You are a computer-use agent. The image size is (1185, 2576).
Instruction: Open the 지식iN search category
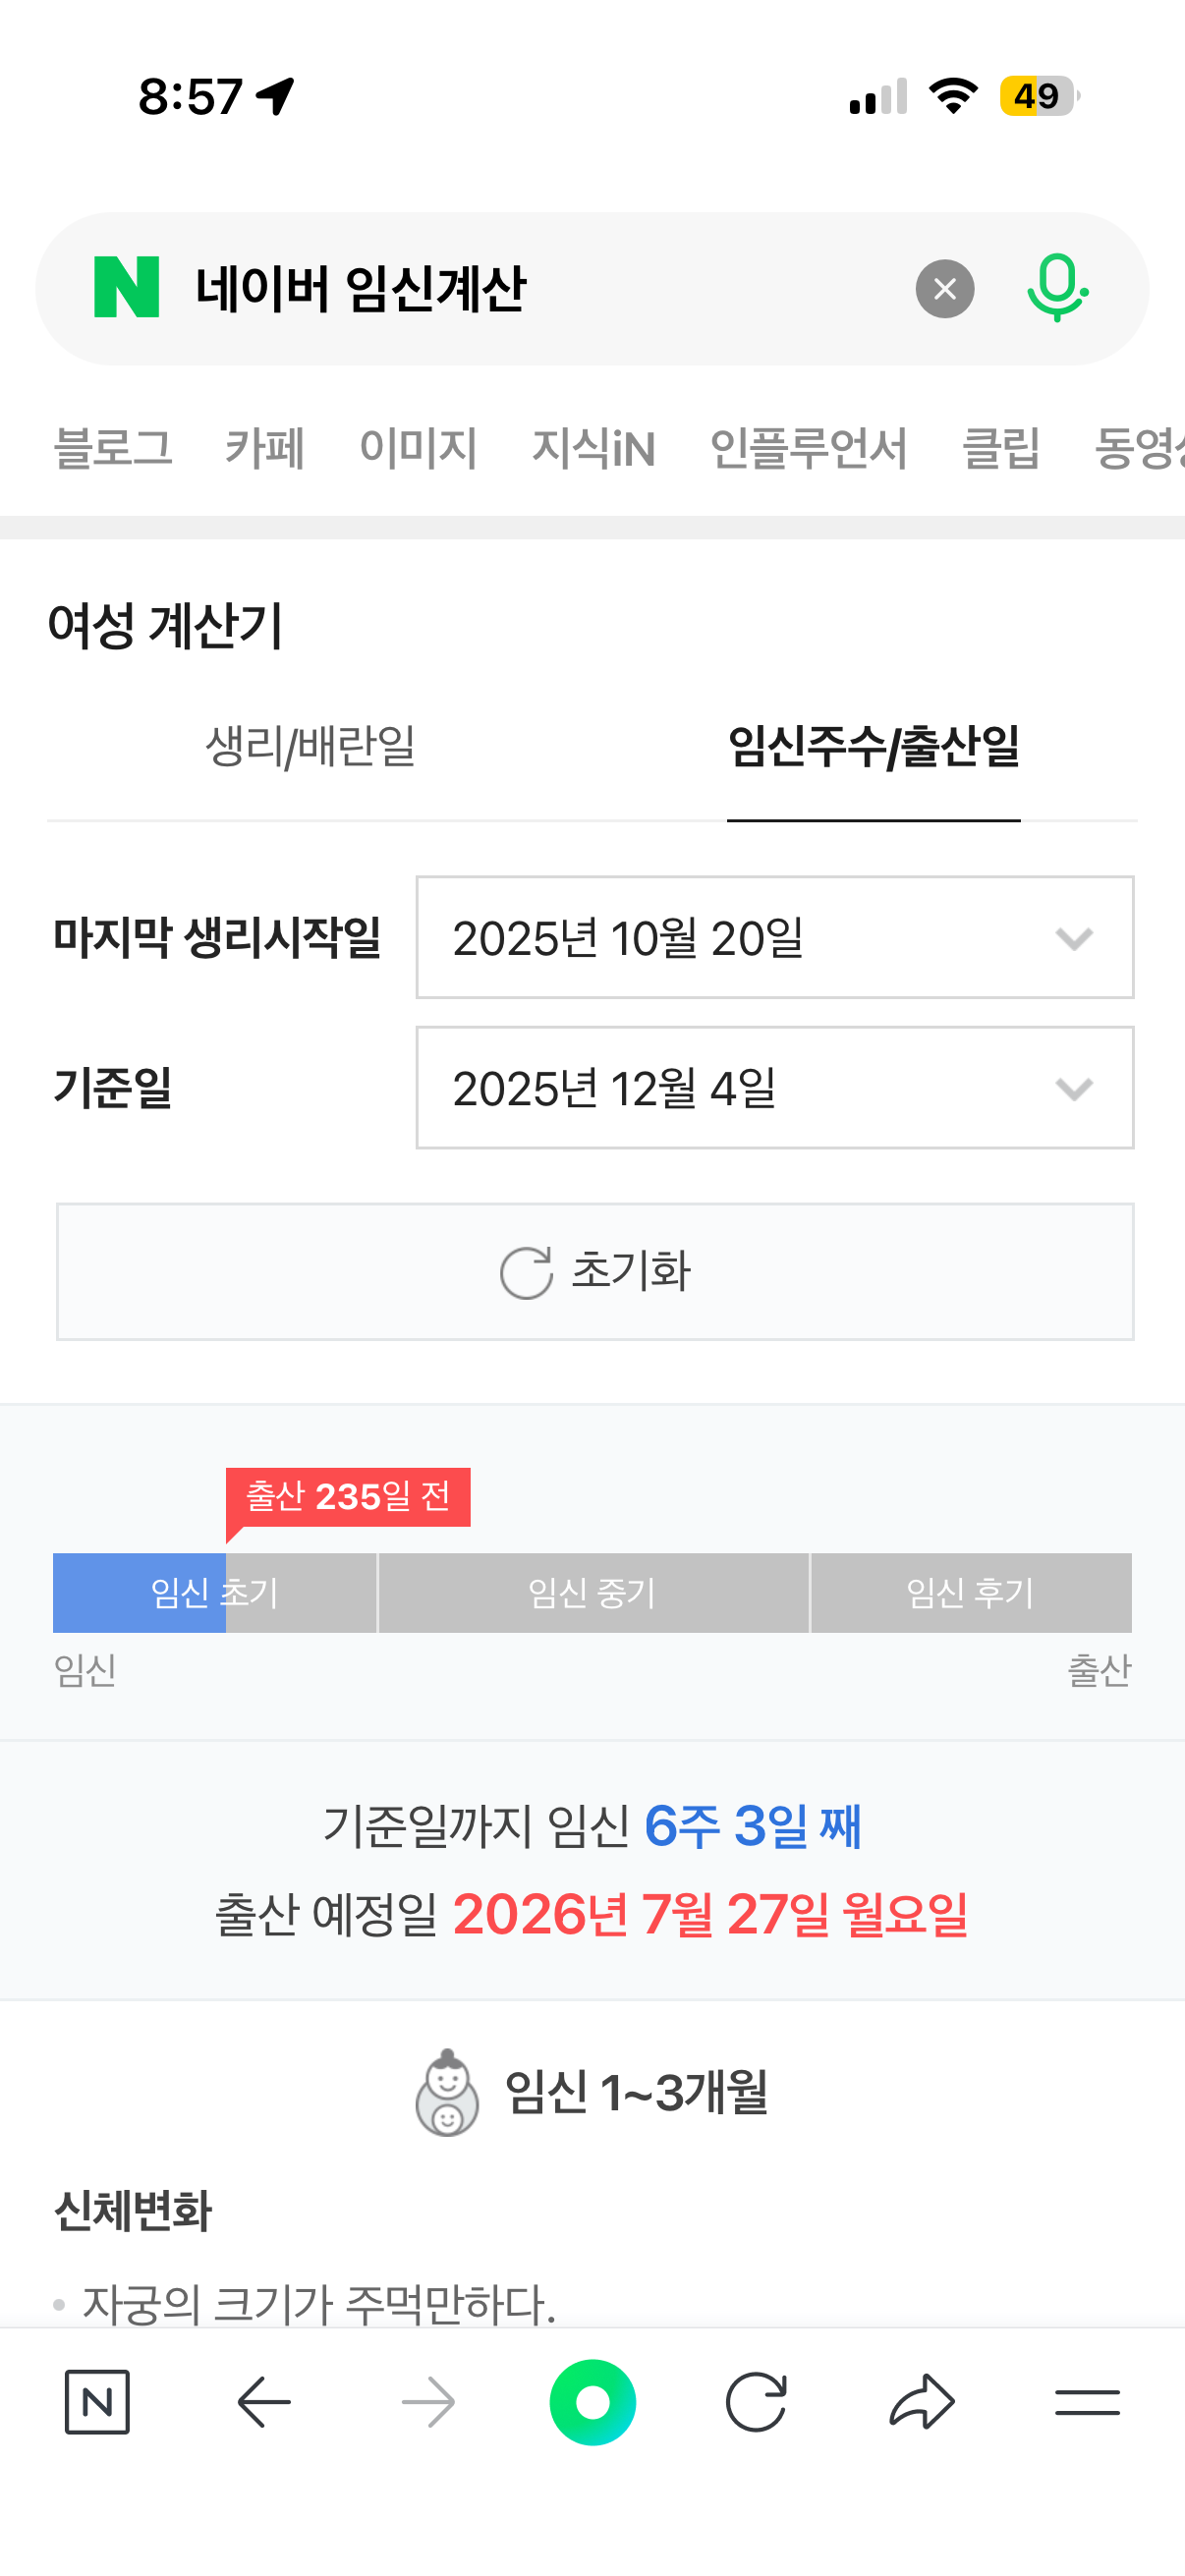tap(593, 447)
